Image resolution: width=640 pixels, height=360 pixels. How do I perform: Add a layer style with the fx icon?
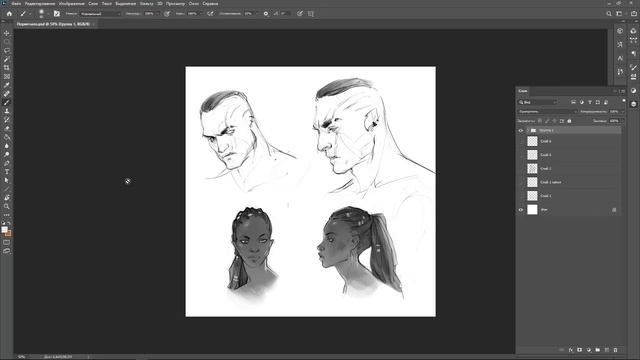coord(571,350)
